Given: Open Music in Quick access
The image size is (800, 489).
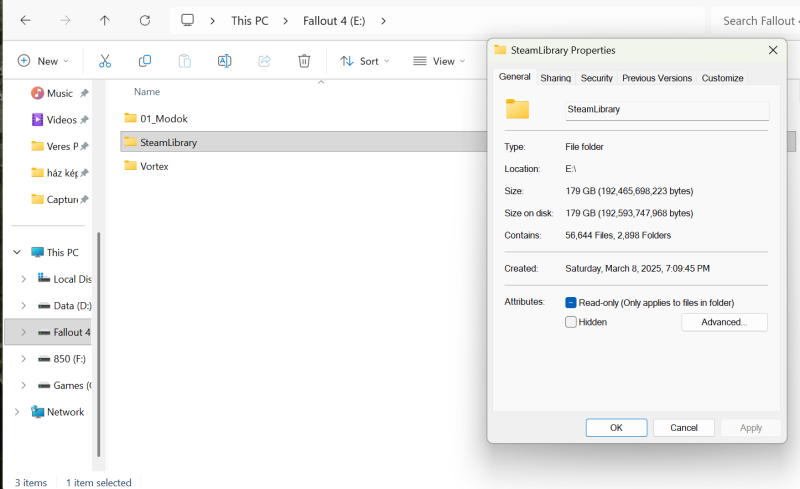Looking at the screenshot, I should [59, 93].
